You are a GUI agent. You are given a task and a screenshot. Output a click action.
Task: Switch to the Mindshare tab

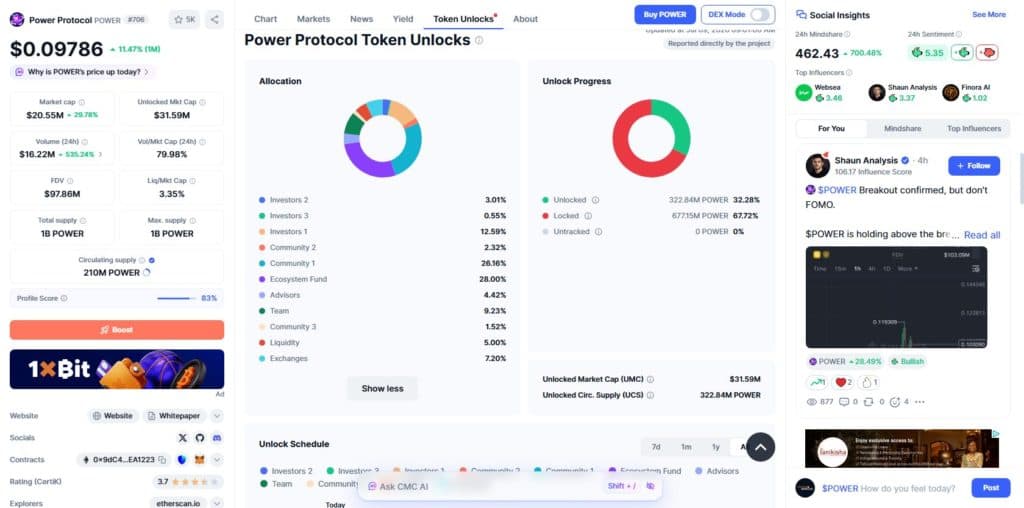coord(903,129)
